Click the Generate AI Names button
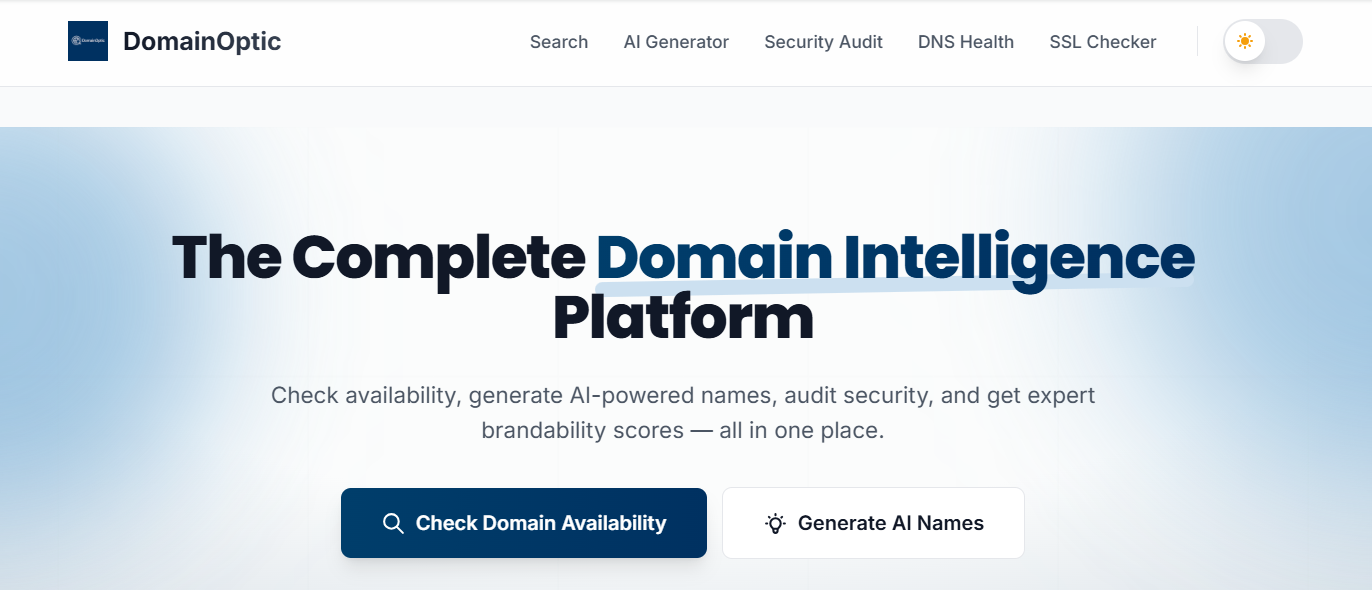Viewport: 1372px width, 590px height. [x=873, y=523]
